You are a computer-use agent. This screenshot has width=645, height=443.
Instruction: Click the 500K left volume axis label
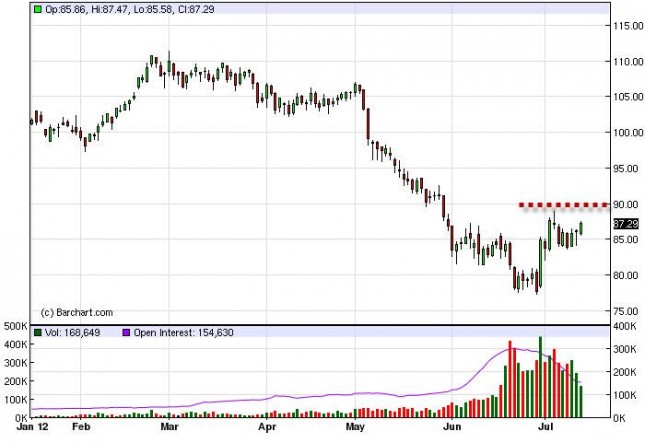click(15, 327)
